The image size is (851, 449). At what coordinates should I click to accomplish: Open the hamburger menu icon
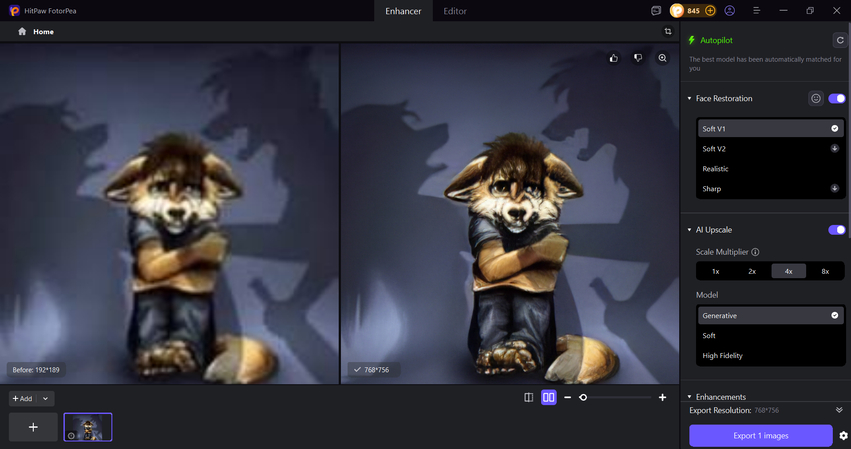pyautogui.click(x=756, y=10)
